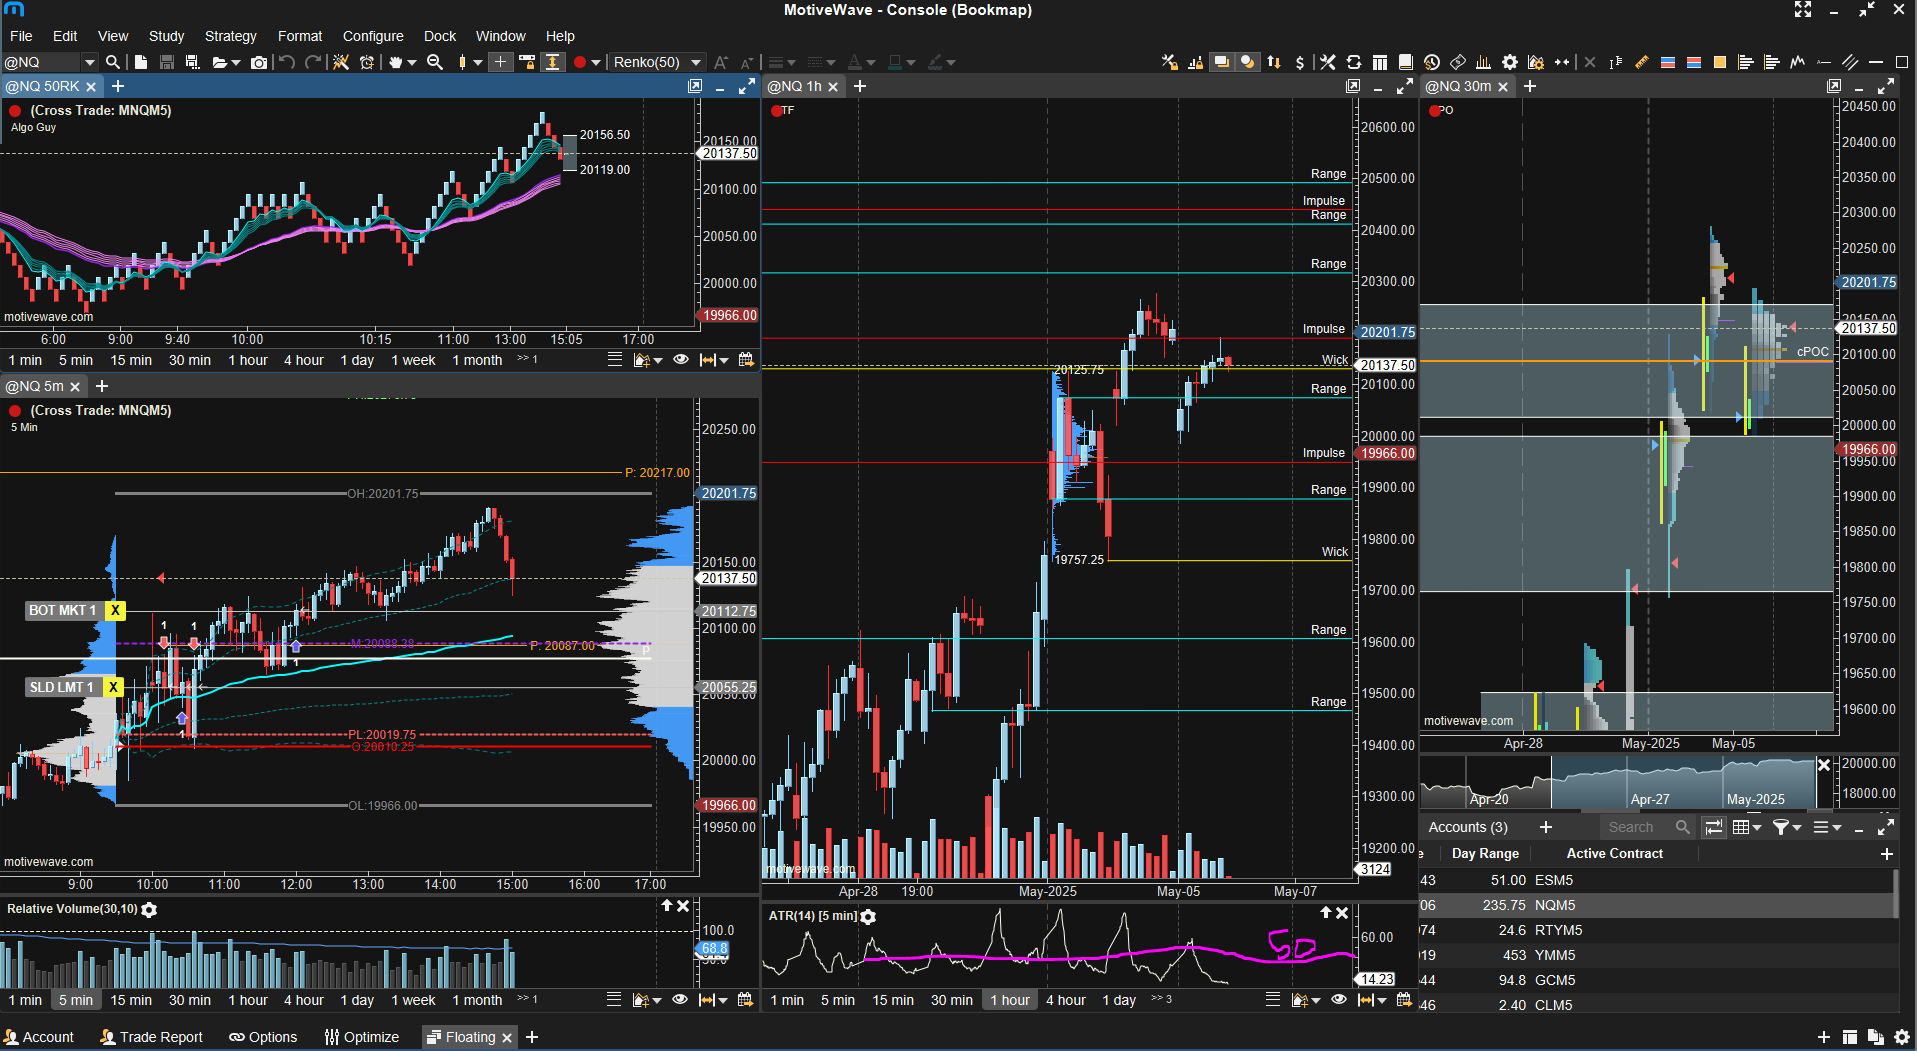The width and height of the screenshot is (1917, 1051).
Task: Click the parallel lines channel tool
Action: [1850, 62]
